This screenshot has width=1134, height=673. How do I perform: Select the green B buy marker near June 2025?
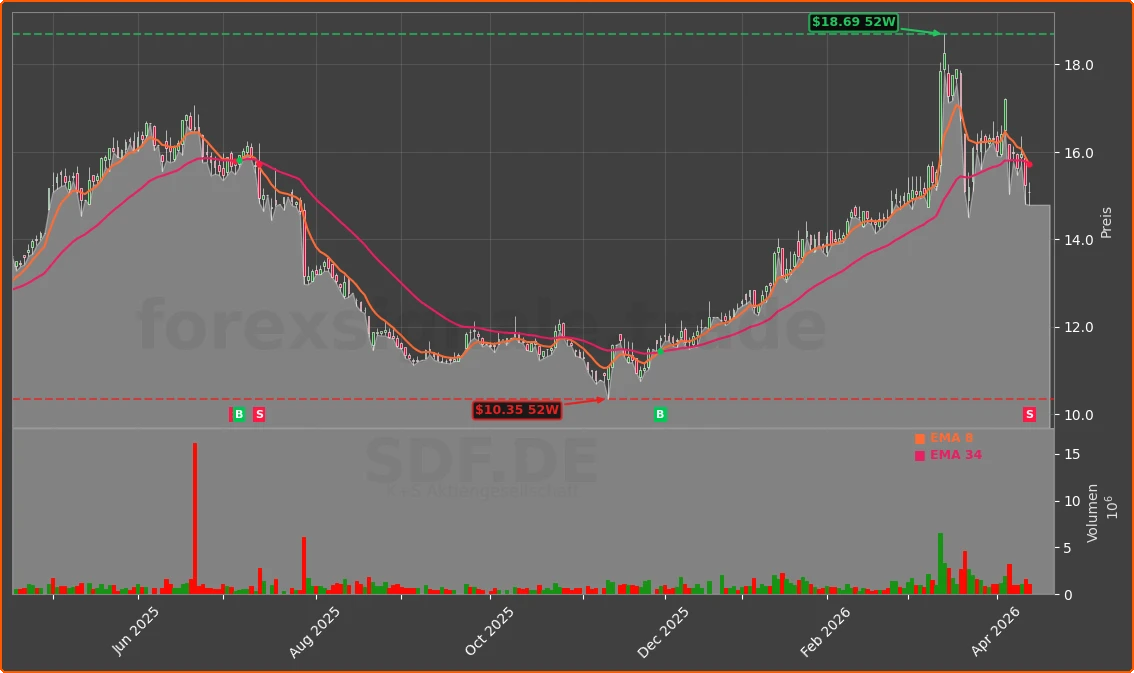tap(239, 415)
